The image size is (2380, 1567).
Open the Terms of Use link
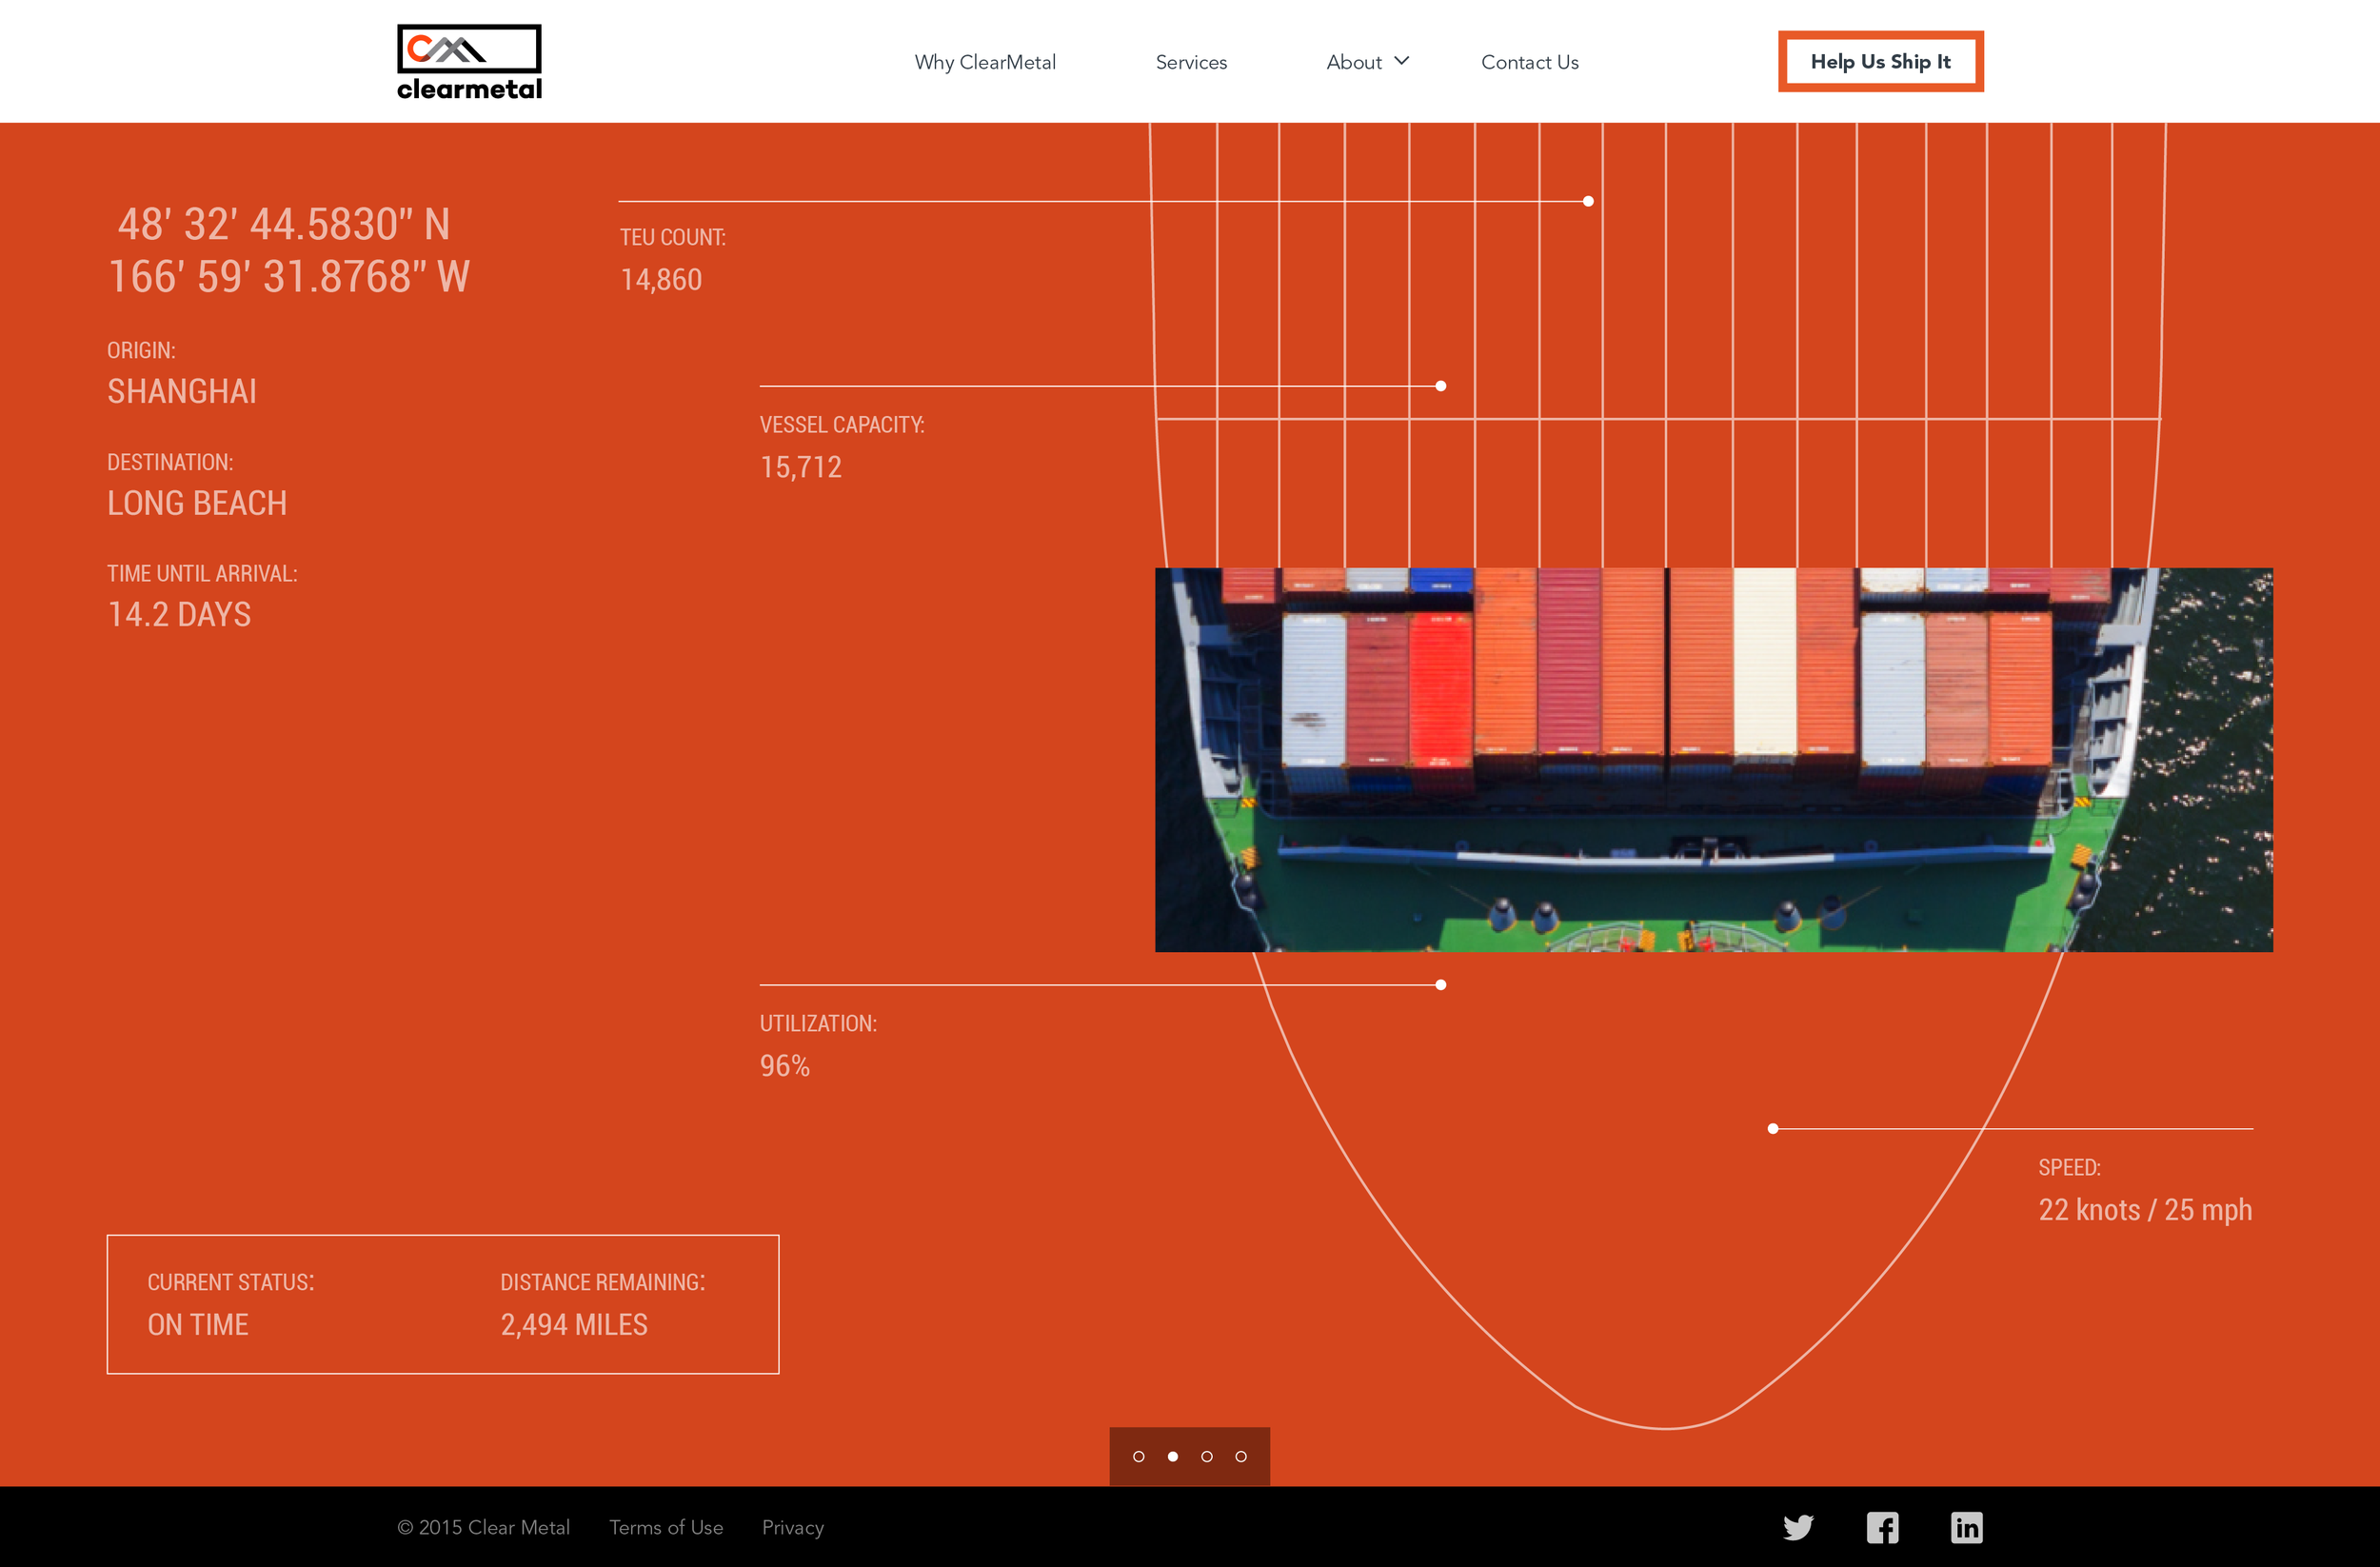tap(666, 1527)
